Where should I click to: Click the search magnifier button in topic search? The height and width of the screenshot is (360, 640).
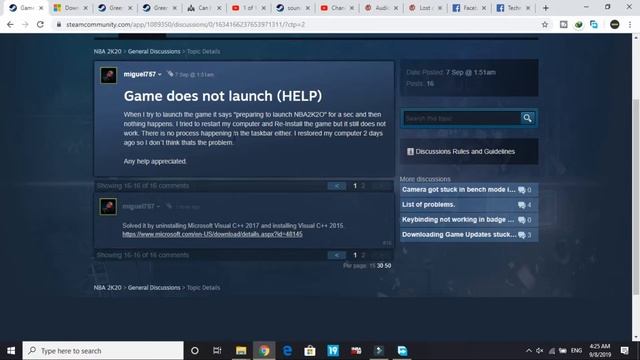(x=527, y=118)
